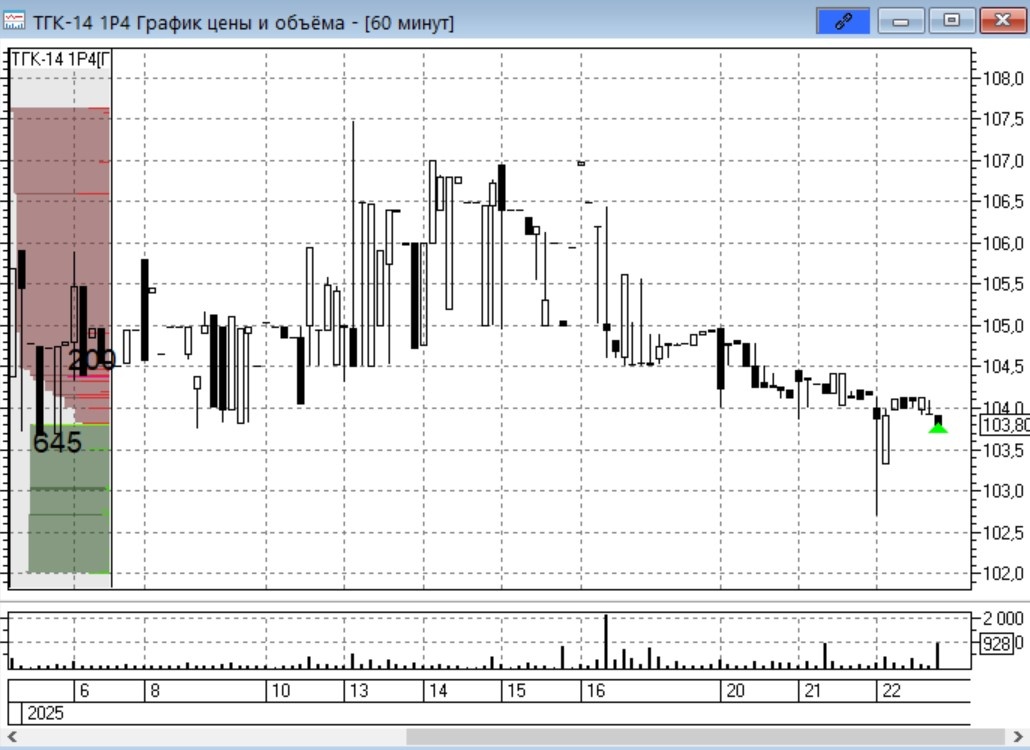The width and height of the screenshot is (1030, 750).
Task: Click the 107,0 price axis label
Action: point(1003,161)
